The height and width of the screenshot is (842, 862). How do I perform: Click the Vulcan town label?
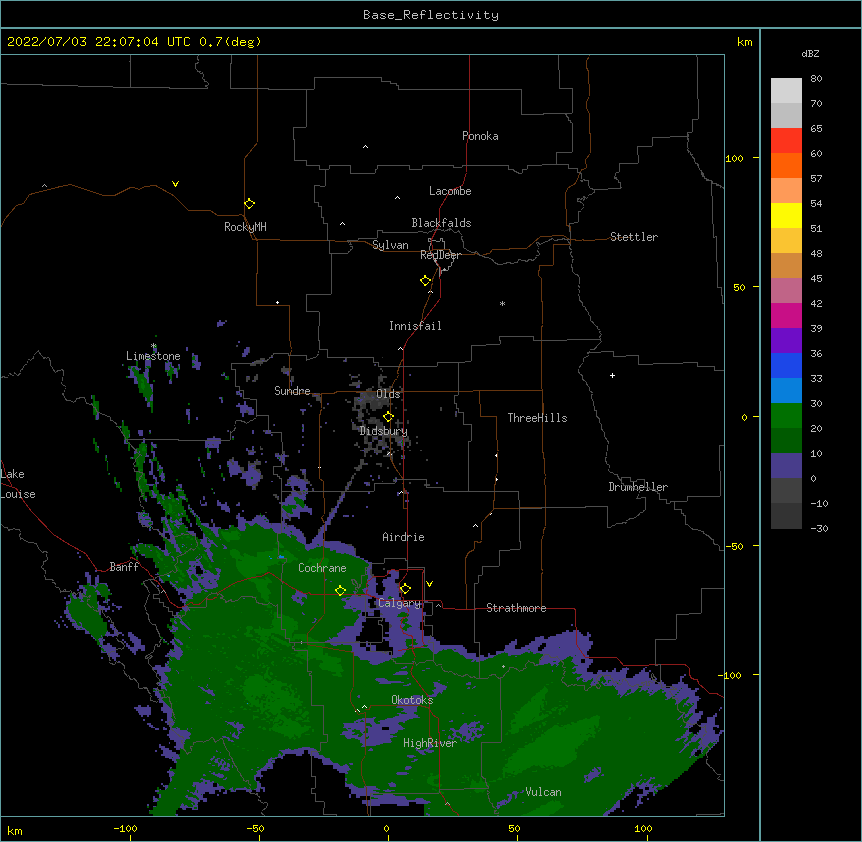[543, 792]
